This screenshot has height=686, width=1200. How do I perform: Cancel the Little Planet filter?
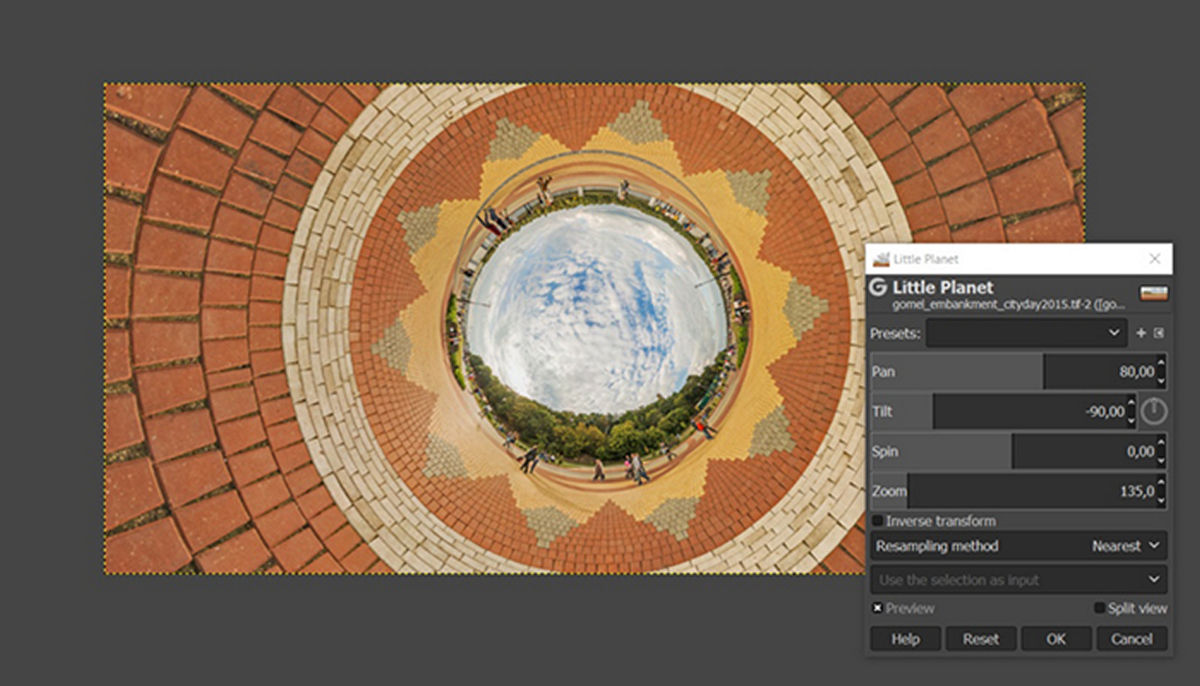[1131, 639]
